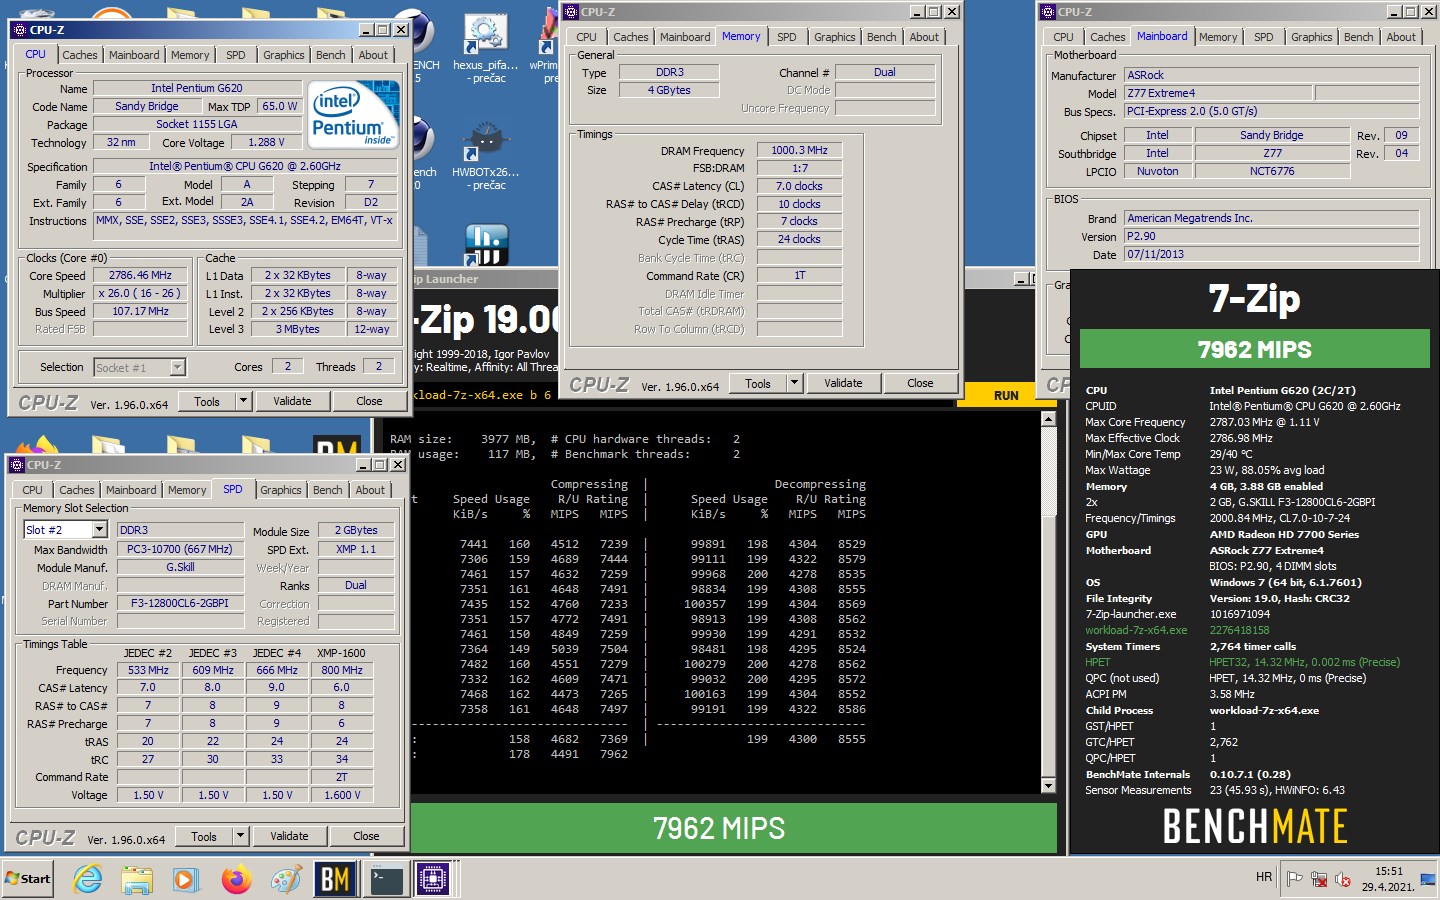Open the Bench tab in the top-left CPU-Z window
Image resolution: width=1440 pixels, height=900 pixels.
(x=331, y=55)
